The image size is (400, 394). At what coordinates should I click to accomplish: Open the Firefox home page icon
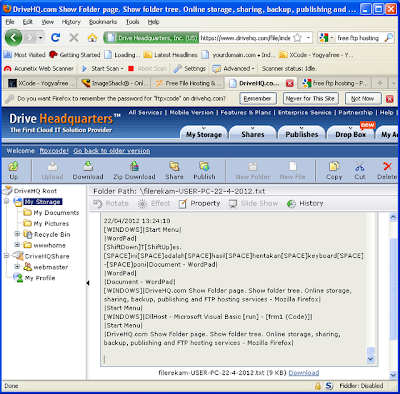click(x=92, y=38)
